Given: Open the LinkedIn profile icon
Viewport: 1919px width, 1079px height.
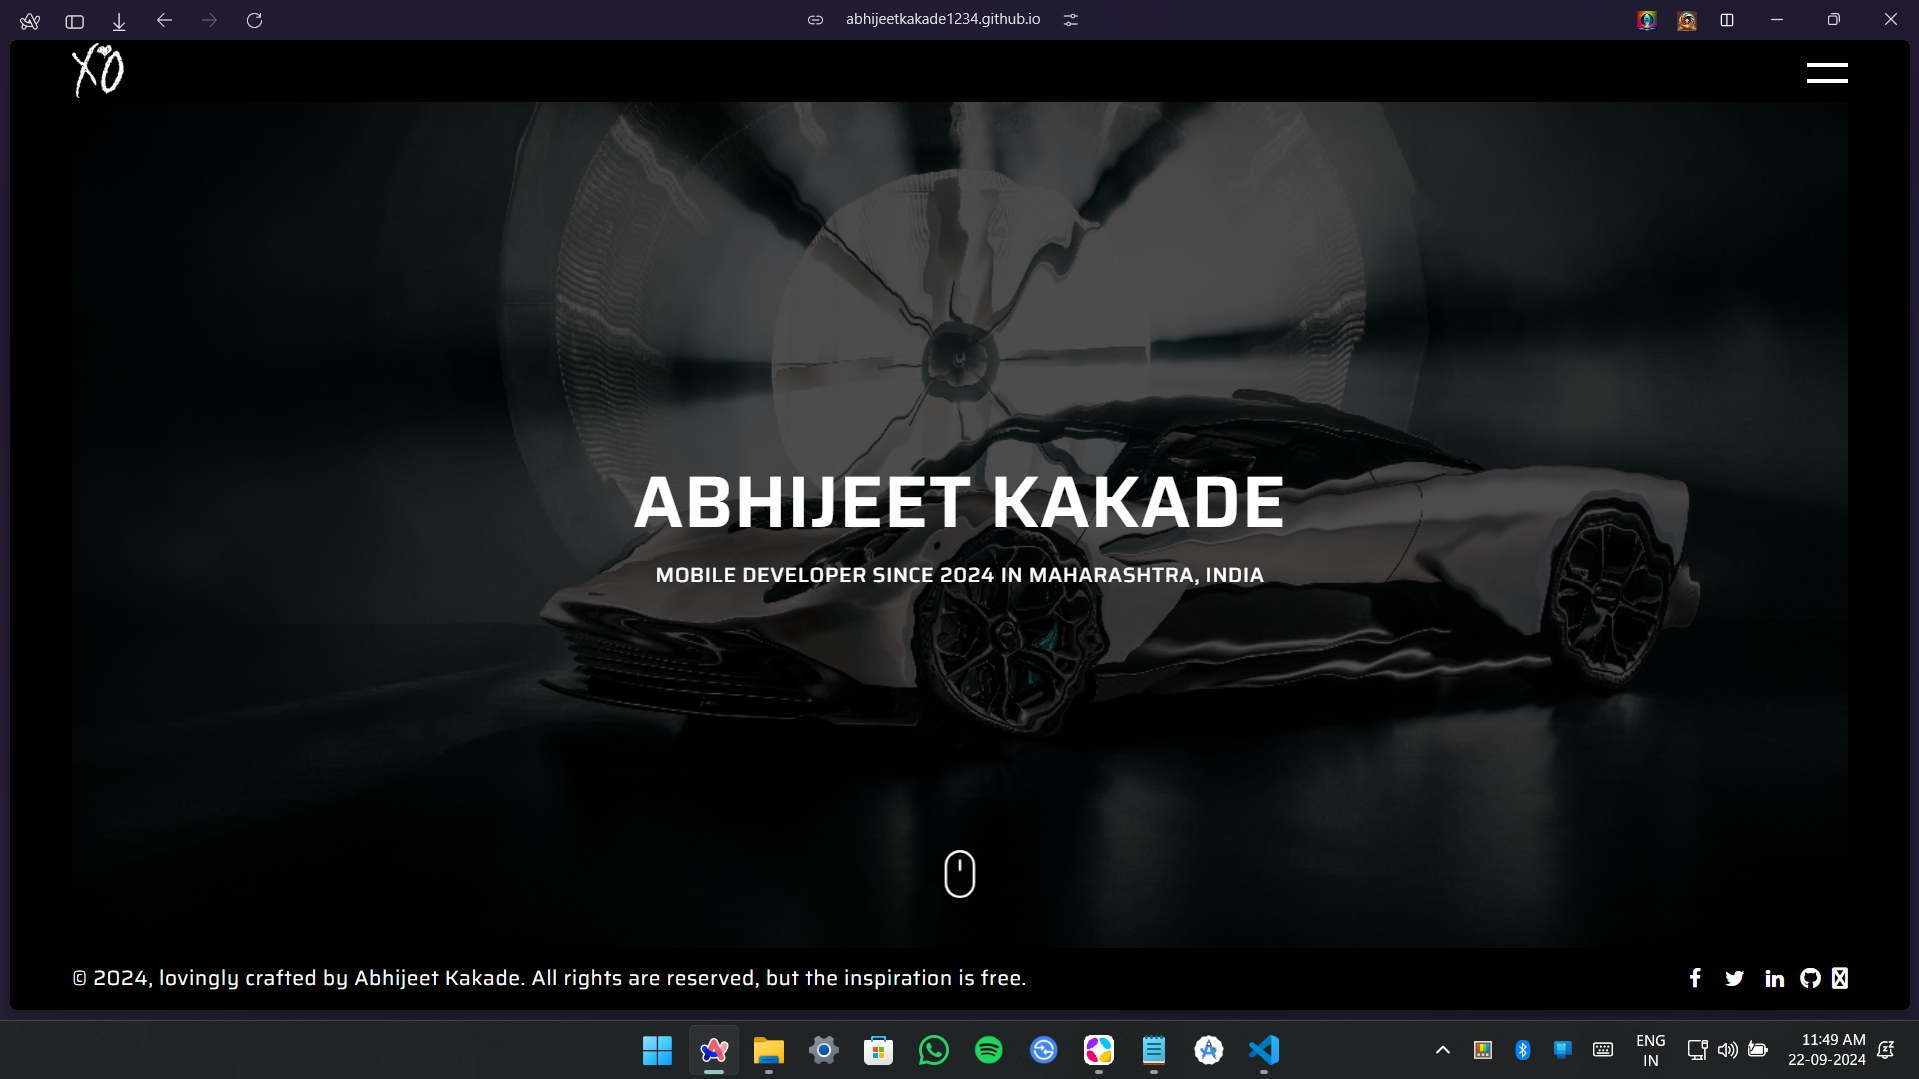Looking at the screenshot, I should pyautogui.click(x=1774, y=978).
